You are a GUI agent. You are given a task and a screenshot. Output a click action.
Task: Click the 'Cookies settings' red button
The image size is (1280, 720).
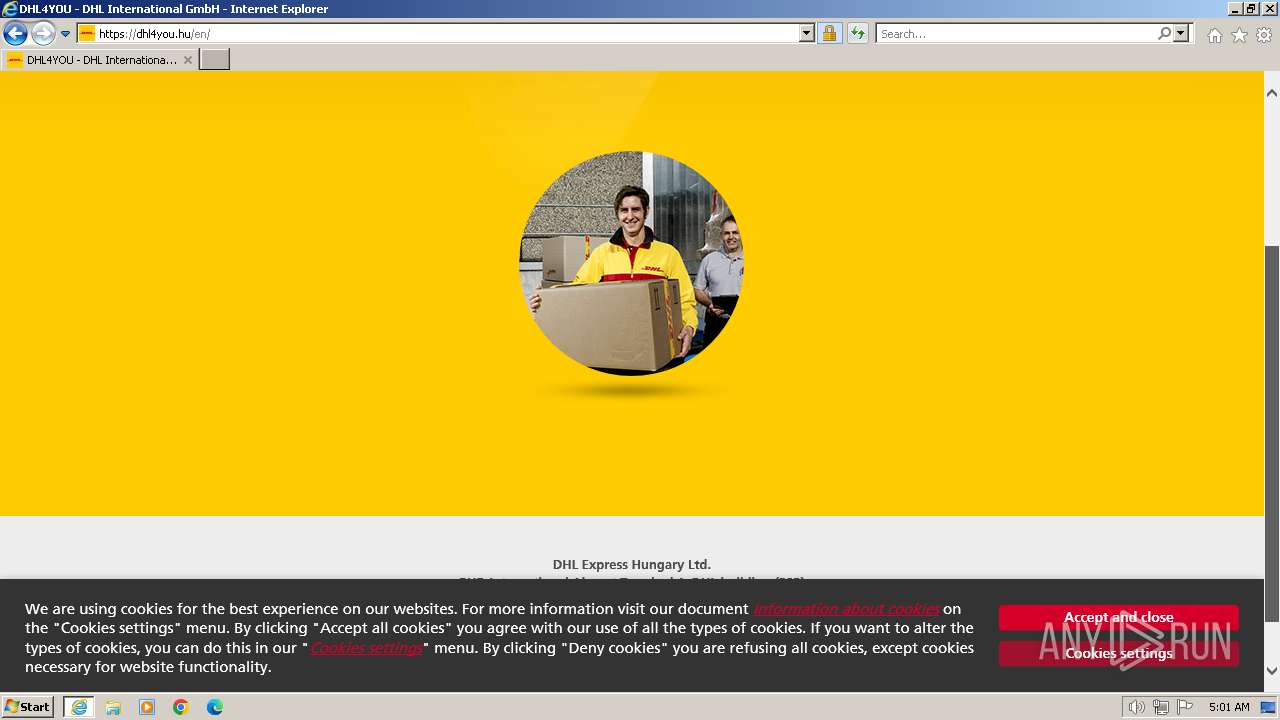pos(1118,653)
